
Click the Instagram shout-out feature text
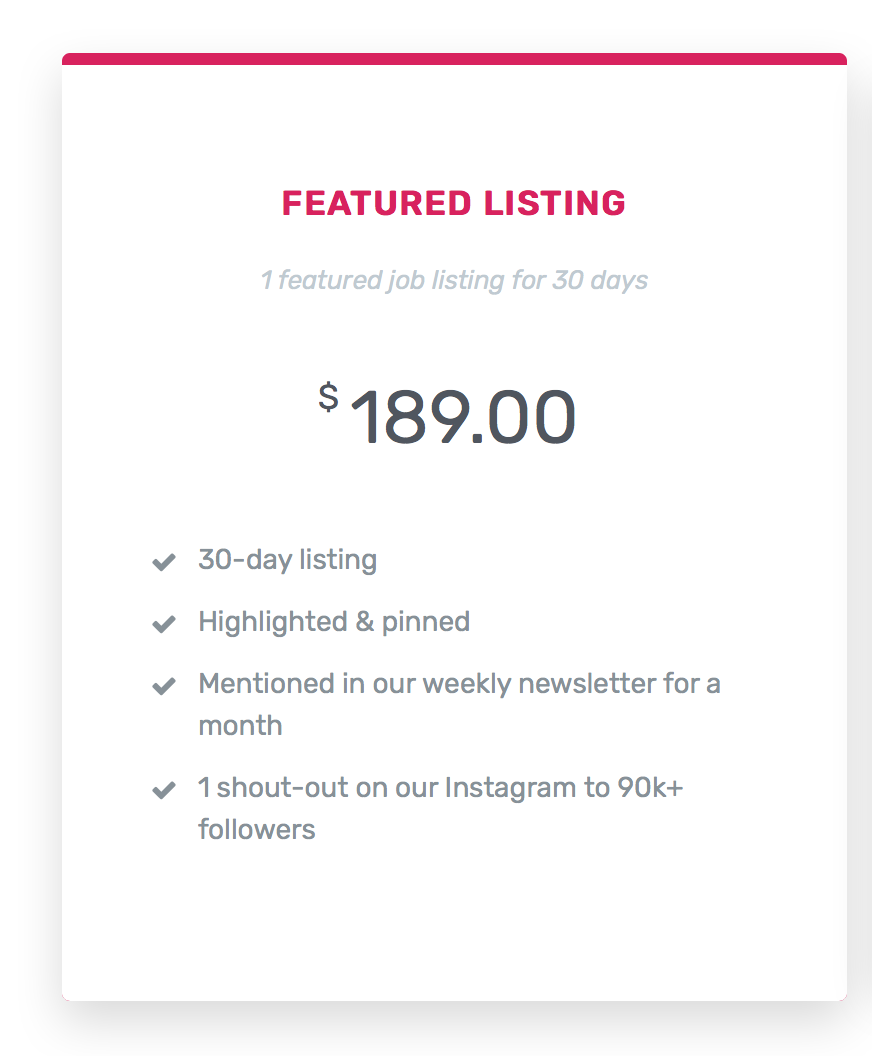pos(440,808)
